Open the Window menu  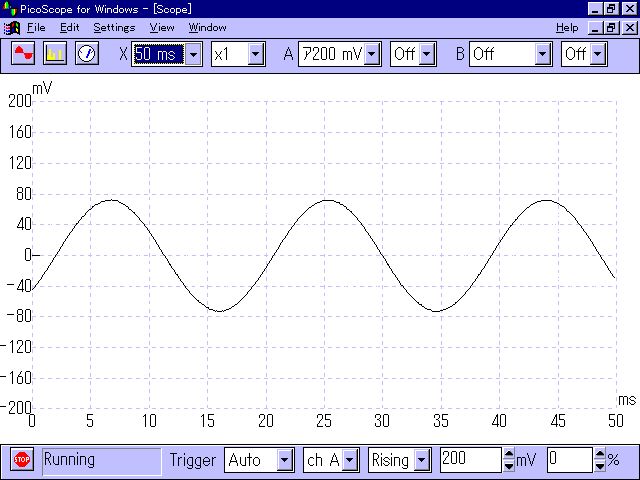(x=207, y=28)
